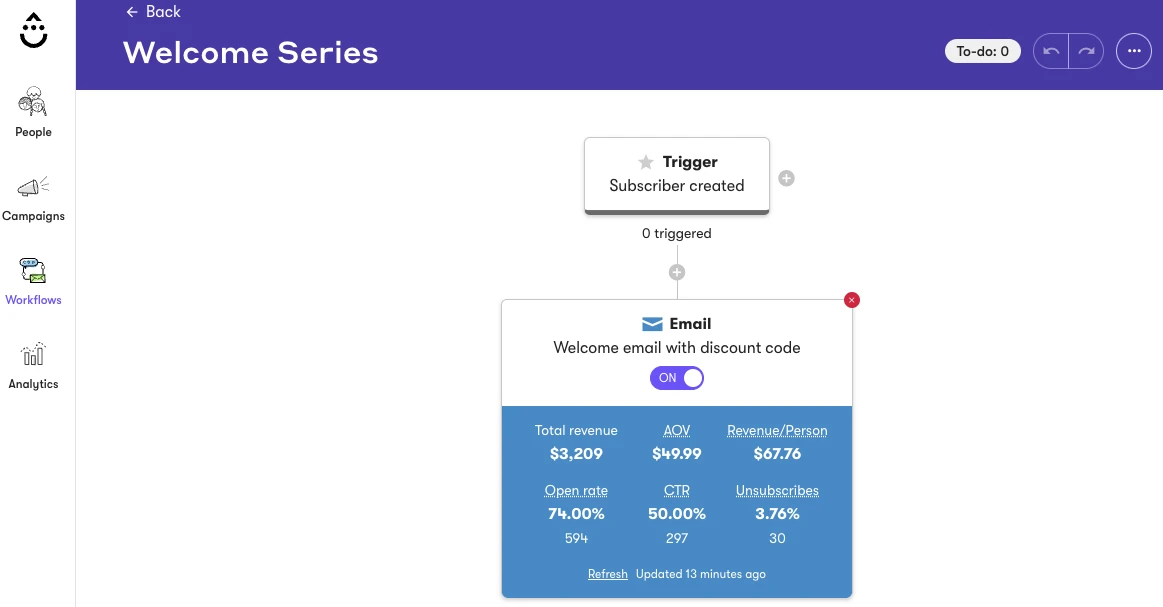The width and height of the screenshot is (1163, 607).
Task: Click the Revenue/Person metric label
Action: (777, 431)
